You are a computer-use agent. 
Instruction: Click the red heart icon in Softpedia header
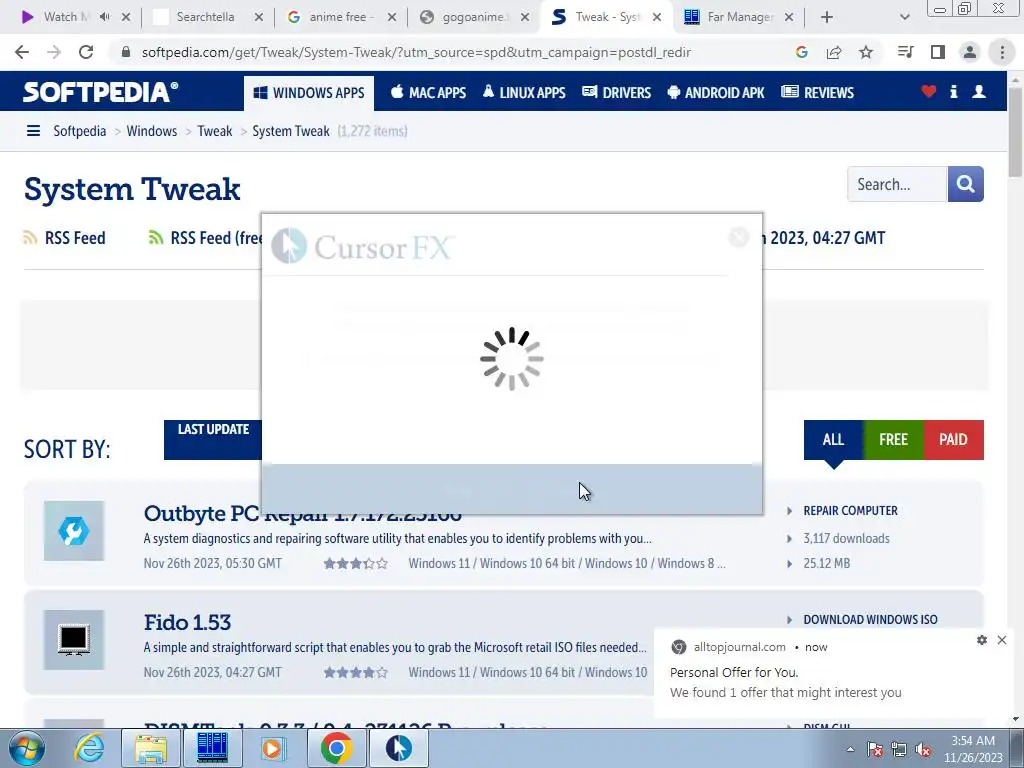(x=929, y=91)
